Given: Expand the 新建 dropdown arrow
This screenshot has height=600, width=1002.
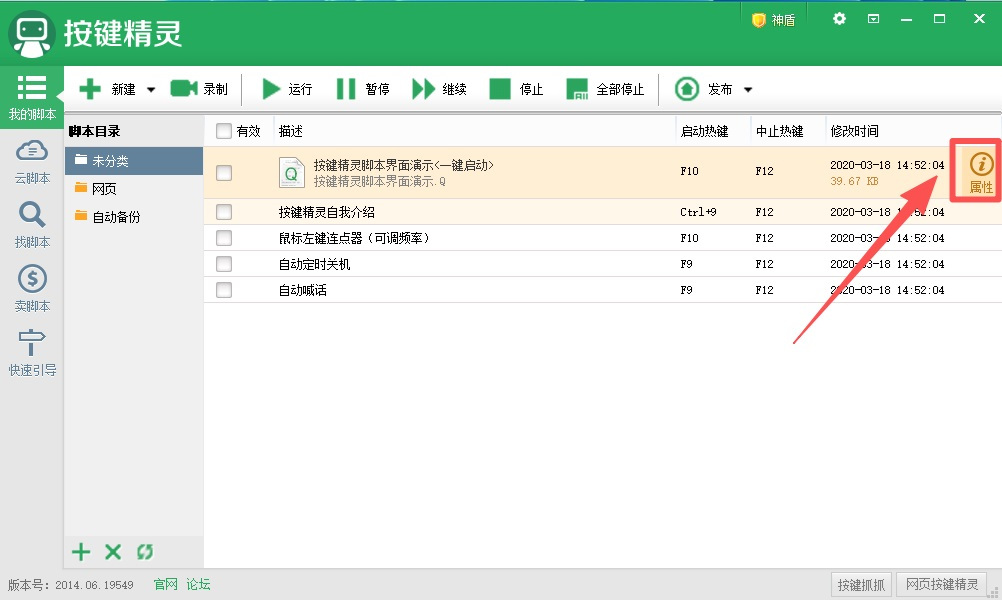Looking at the screenshot, I should (x=151, y=89).
